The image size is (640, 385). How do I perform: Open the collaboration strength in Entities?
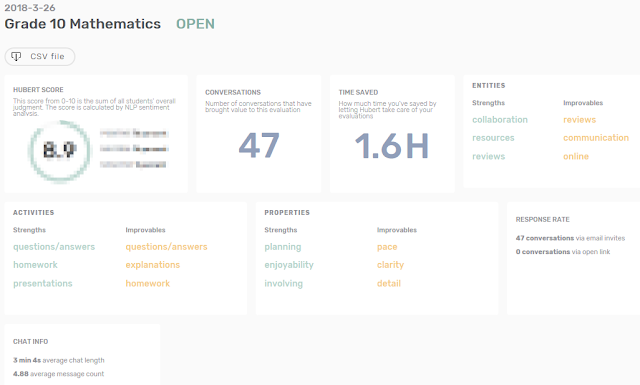[x=500, y=120]
